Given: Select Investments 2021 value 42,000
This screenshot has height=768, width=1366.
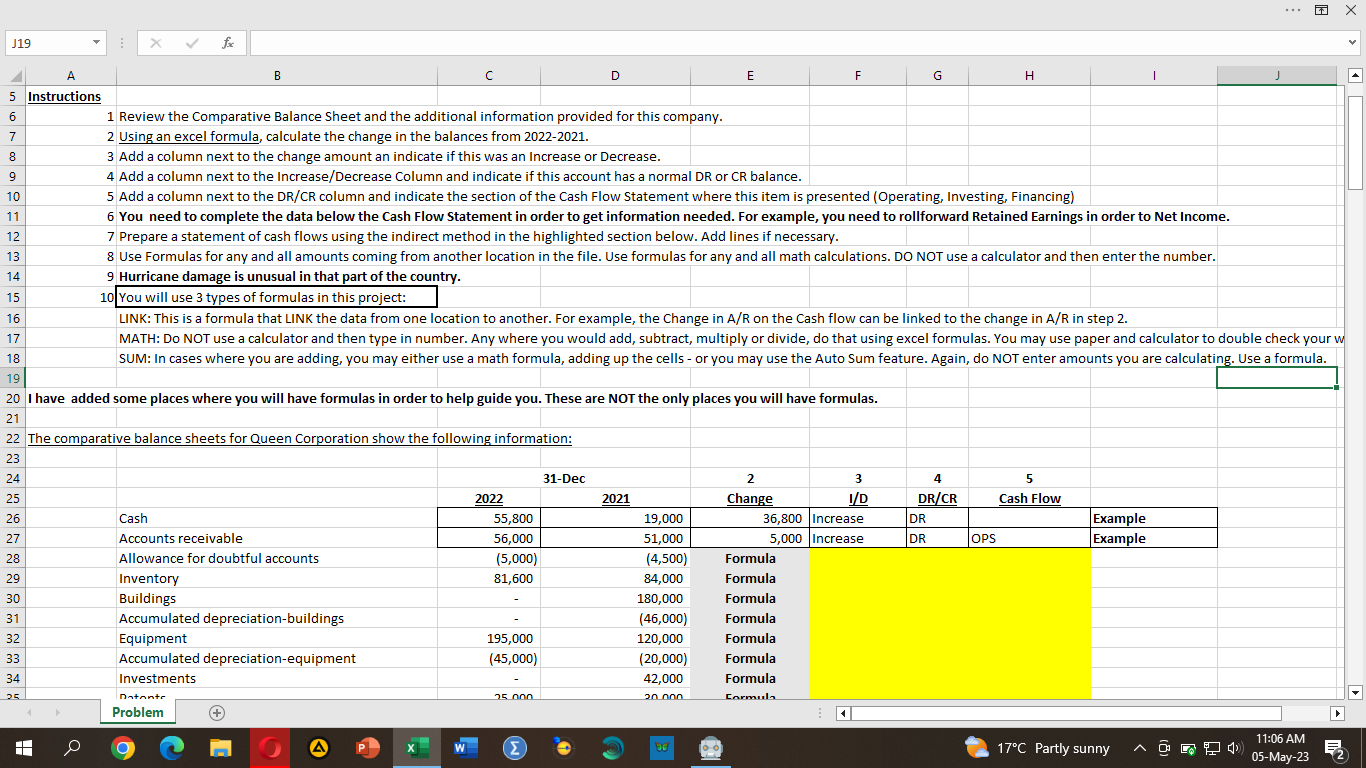Looking at the screenshot, I should pyautogui.click(x=614, y=678).
